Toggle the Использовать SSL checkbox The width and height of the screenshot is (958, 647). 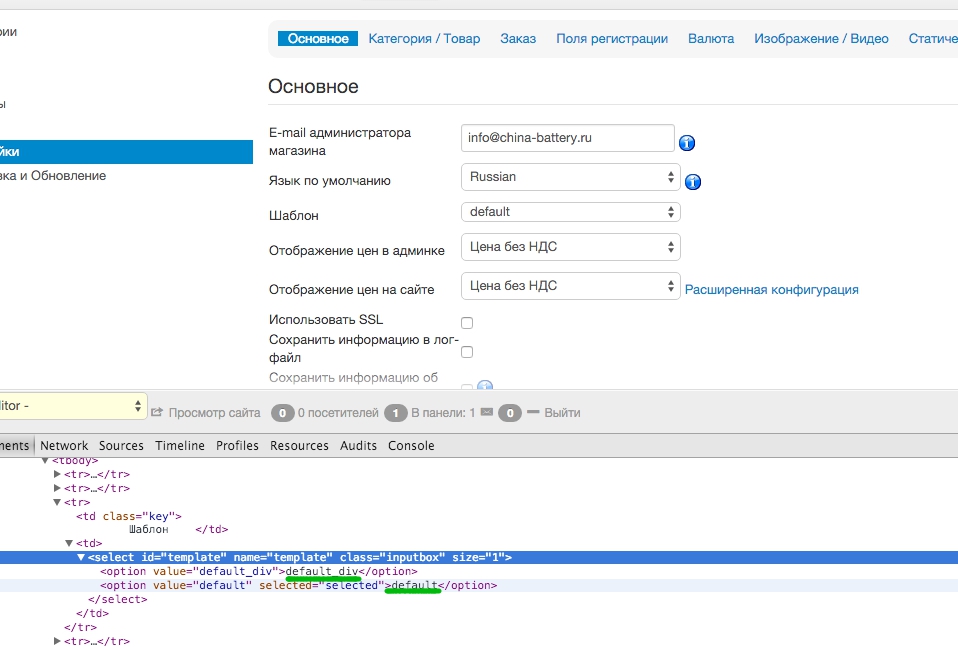point(467,323)
